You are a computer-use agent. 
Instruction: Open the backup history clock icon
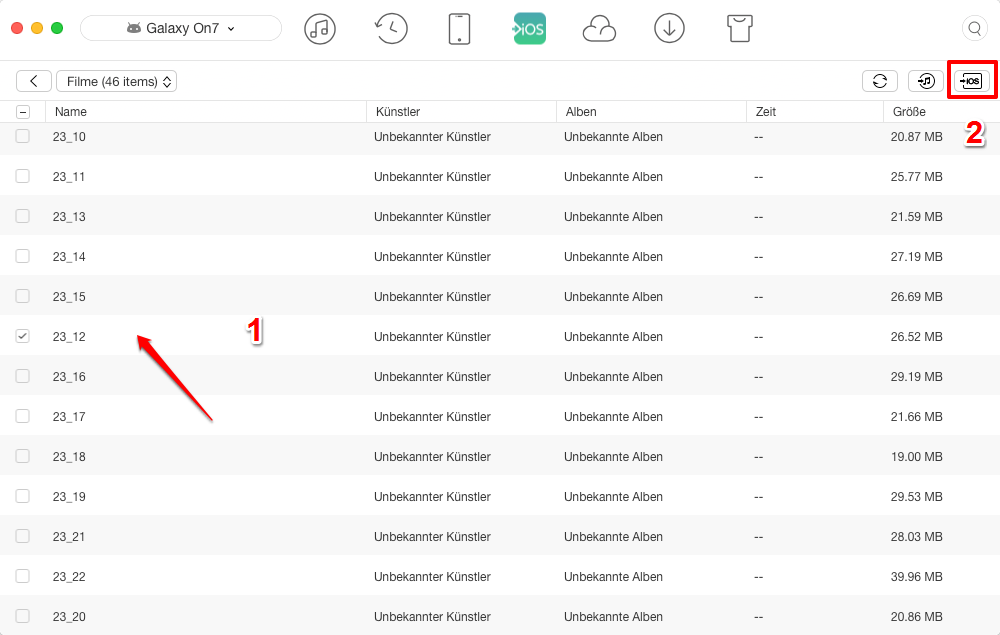[390, 28]
